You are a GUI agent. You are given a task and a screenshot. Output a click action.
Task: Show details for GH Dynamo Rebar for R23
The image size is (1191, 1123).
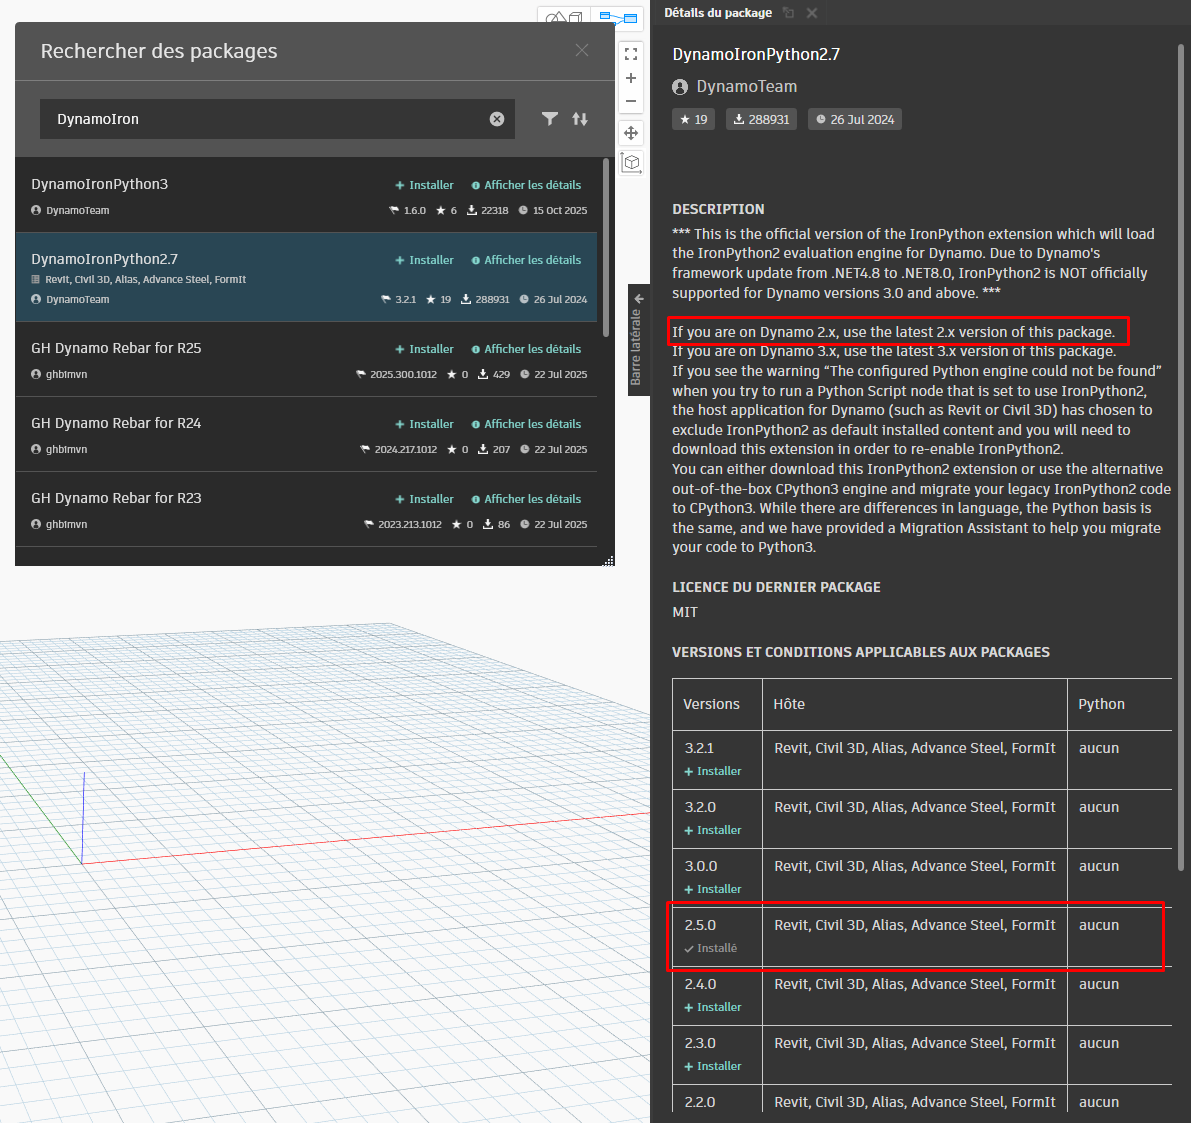click(526, 499)
